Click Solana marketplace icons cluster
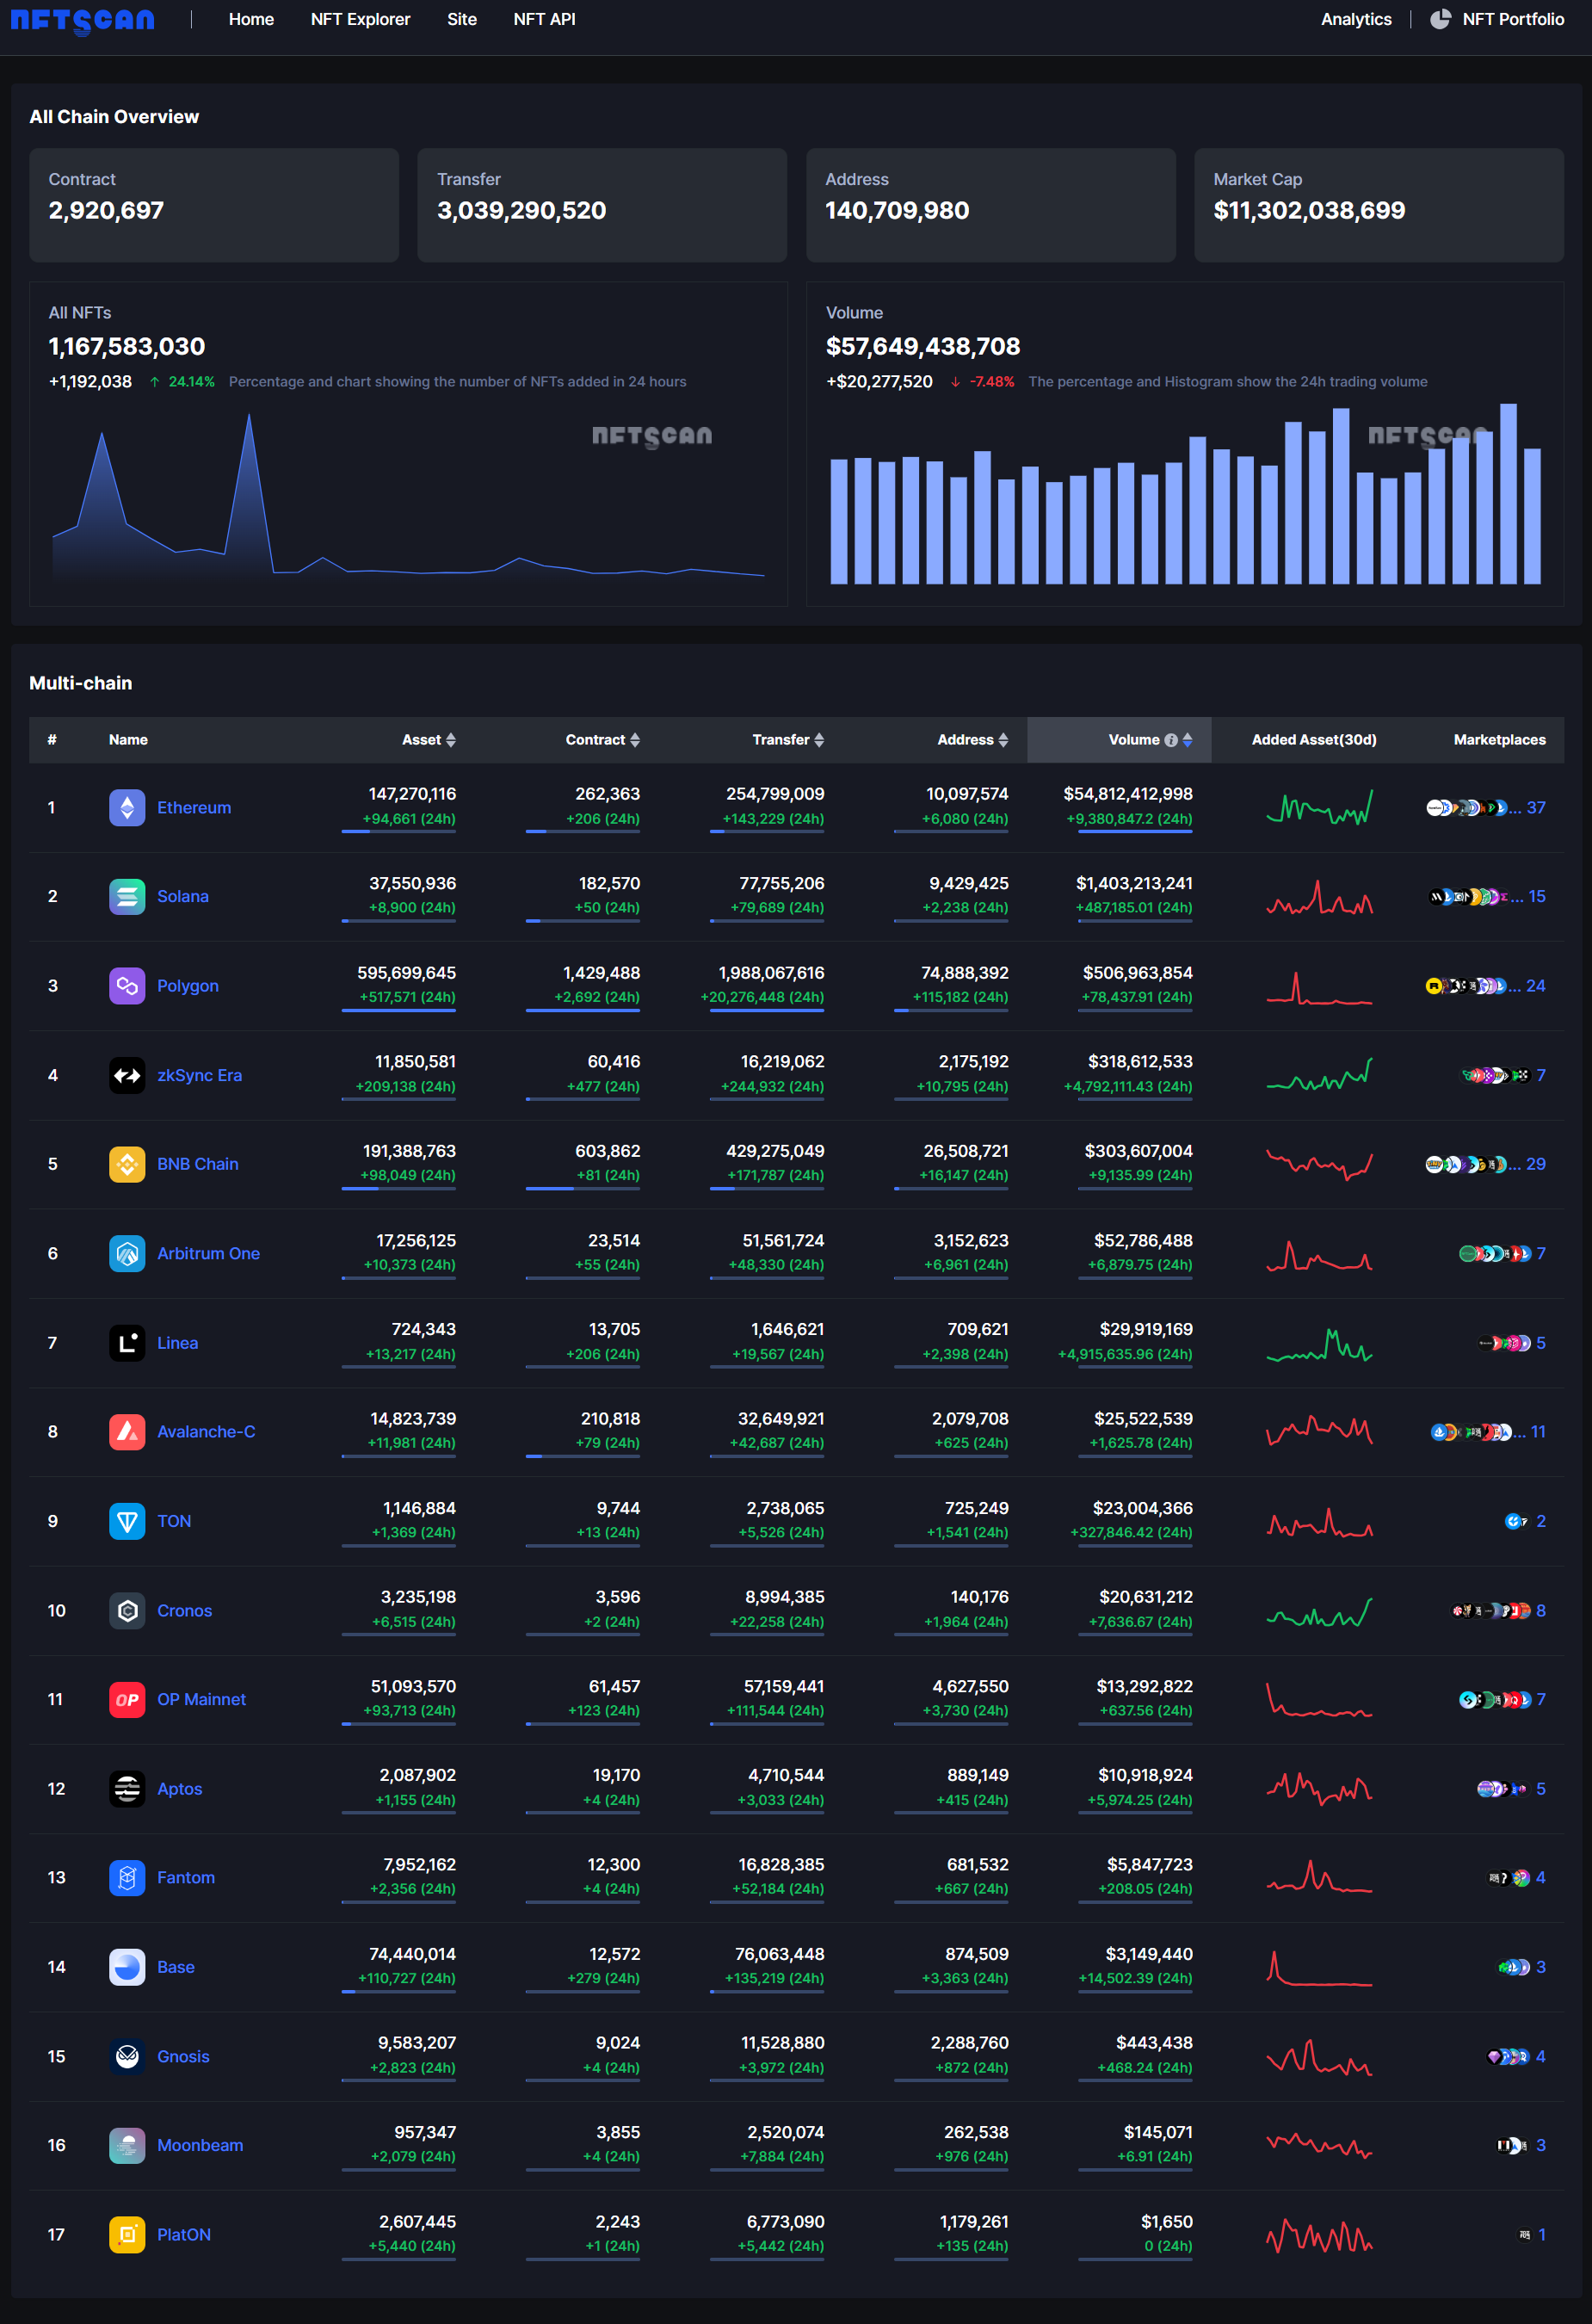The width and height of the screenshot is (1592, 2324). [1468, 896]
